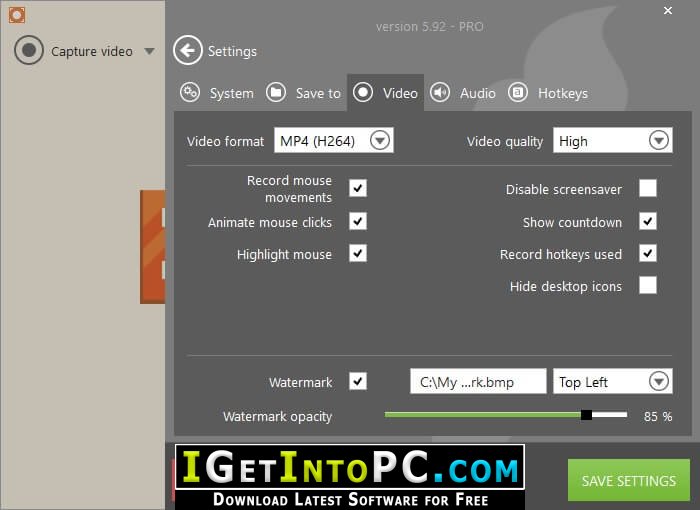Click the app logo in title bar

(16, 14)
